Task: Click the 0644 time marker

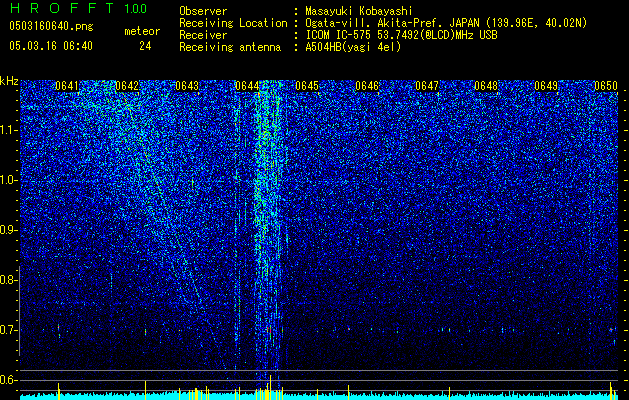Action: [247, 86]
